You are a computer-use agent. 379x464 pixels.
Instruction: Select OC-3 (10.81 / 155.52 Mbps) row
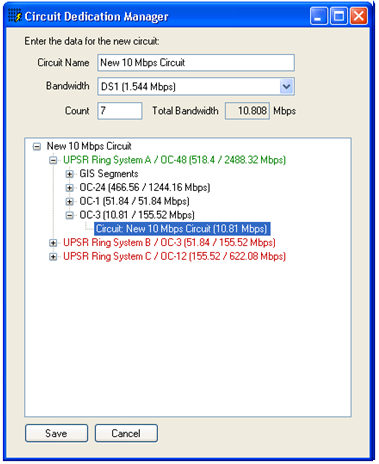pyautogui.click(x=137, y=215)
